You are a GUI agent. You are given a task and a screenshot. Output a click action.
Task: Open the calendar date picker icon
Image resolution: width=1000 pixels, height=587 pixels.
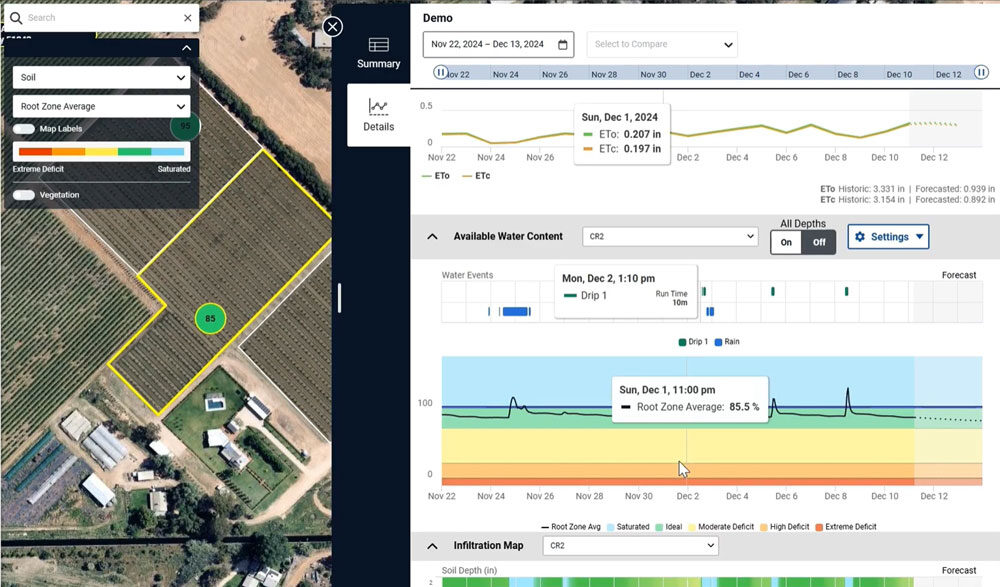[x=562, y=45]
